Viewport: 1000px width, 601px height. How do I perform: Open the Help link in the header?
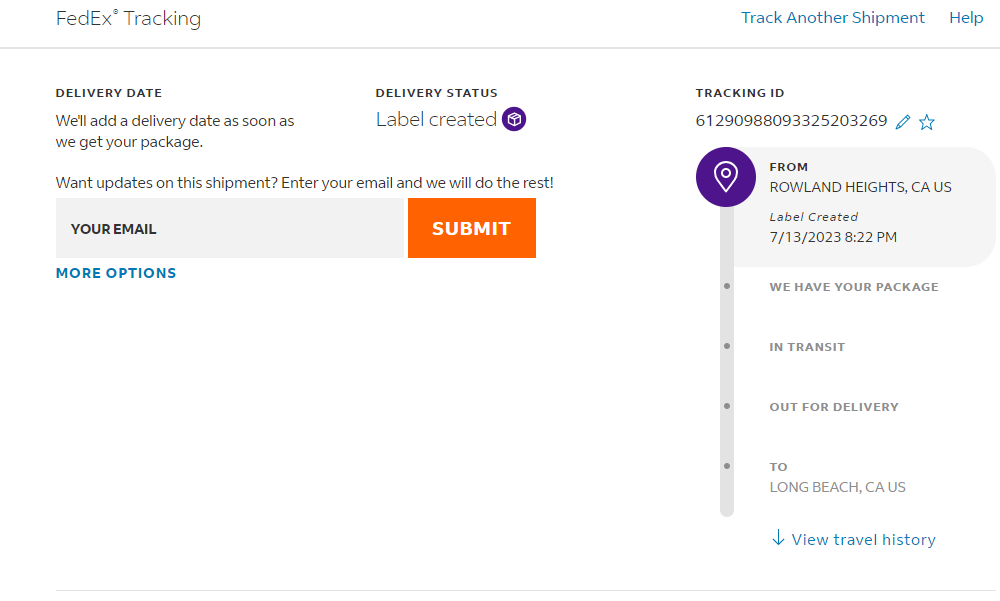click(966, 18)
